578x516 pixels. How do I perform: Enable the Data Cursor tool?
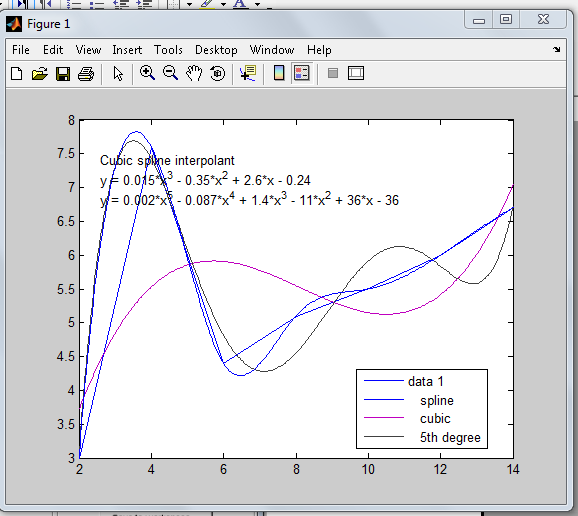coord(248,73)
